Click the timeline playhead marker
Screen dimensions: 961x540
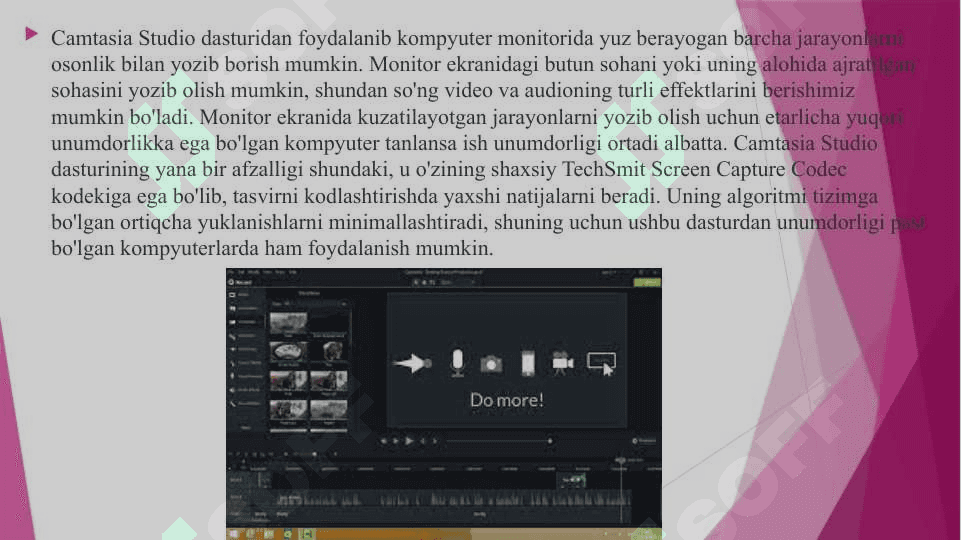[x=621, y=460]
